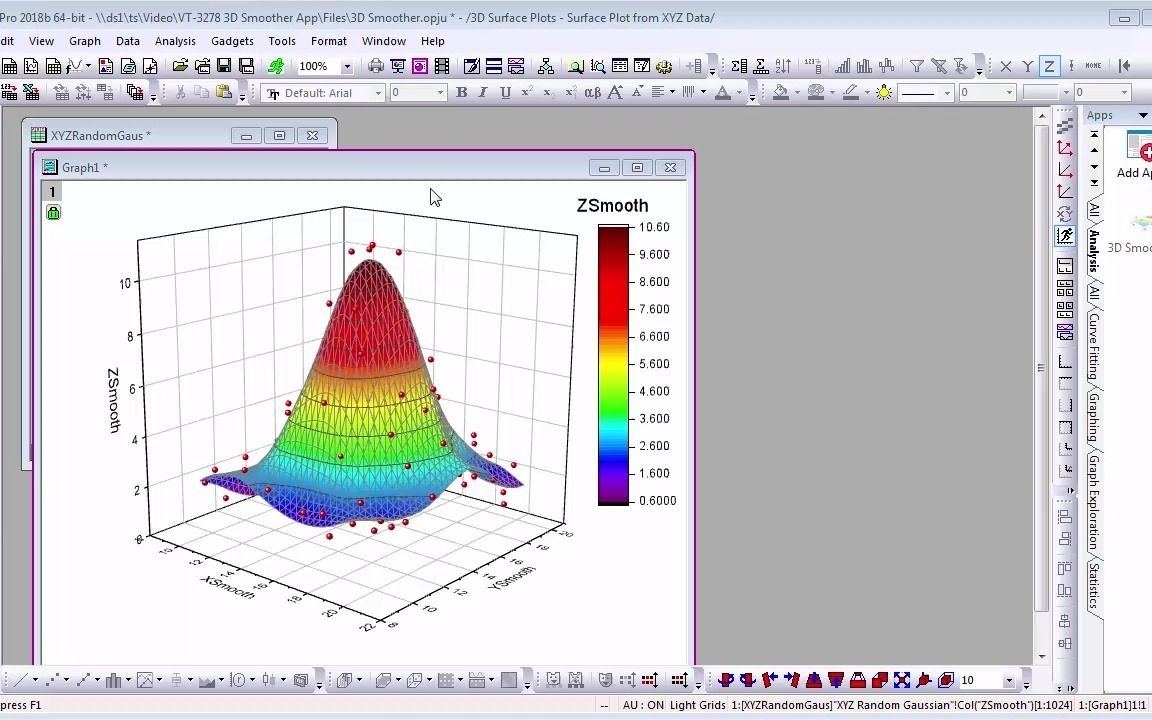Click the Print icon in the toolbar

click(376, 66)
